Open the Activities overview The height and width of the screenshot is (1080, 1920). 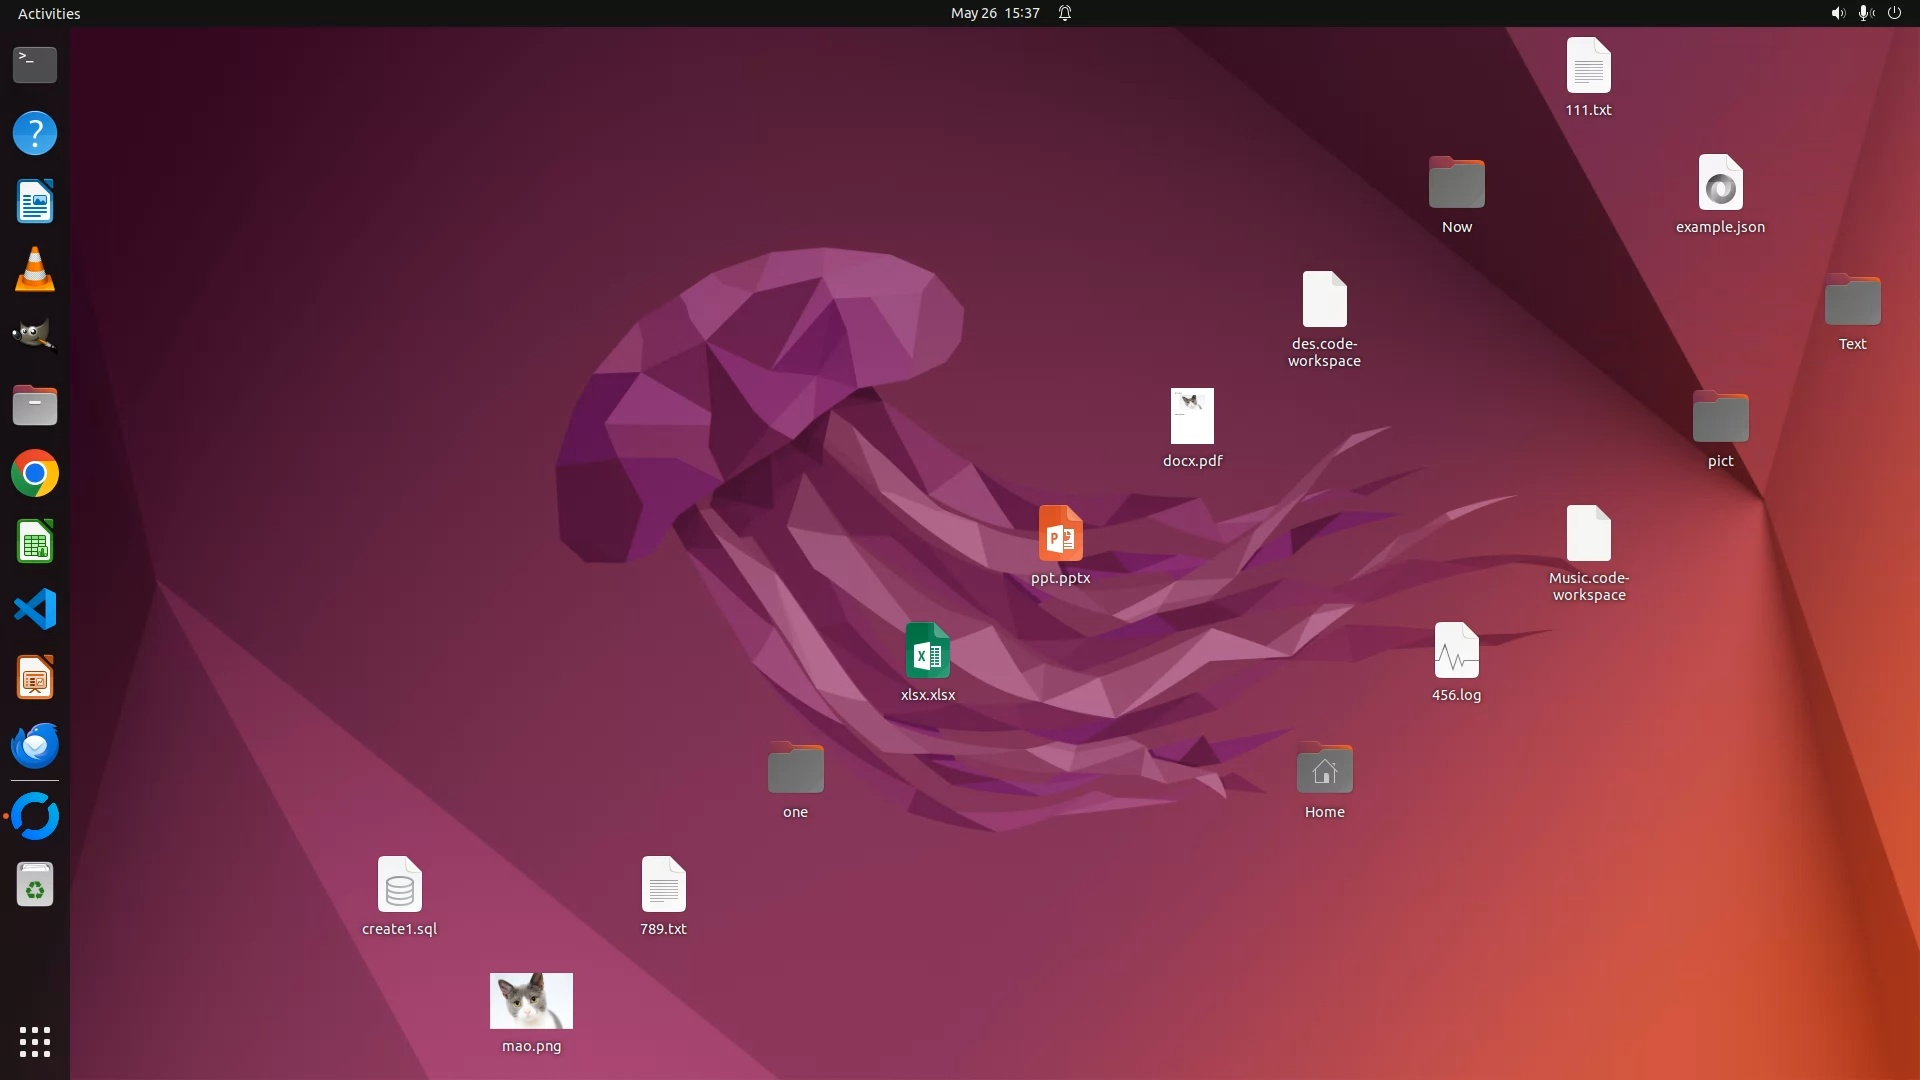click(x=49, y=13)
